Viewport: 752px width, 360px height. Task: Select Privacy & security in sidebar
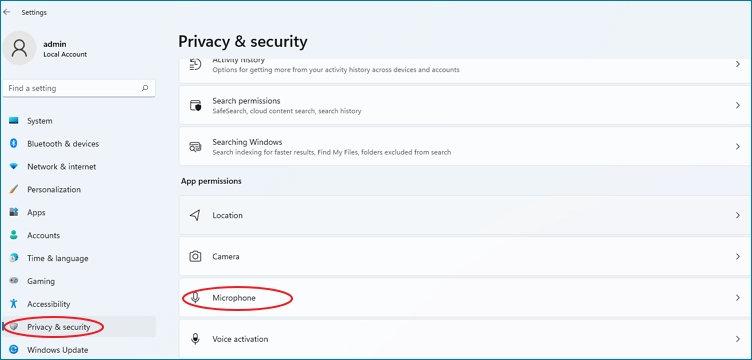coord(79,327)
